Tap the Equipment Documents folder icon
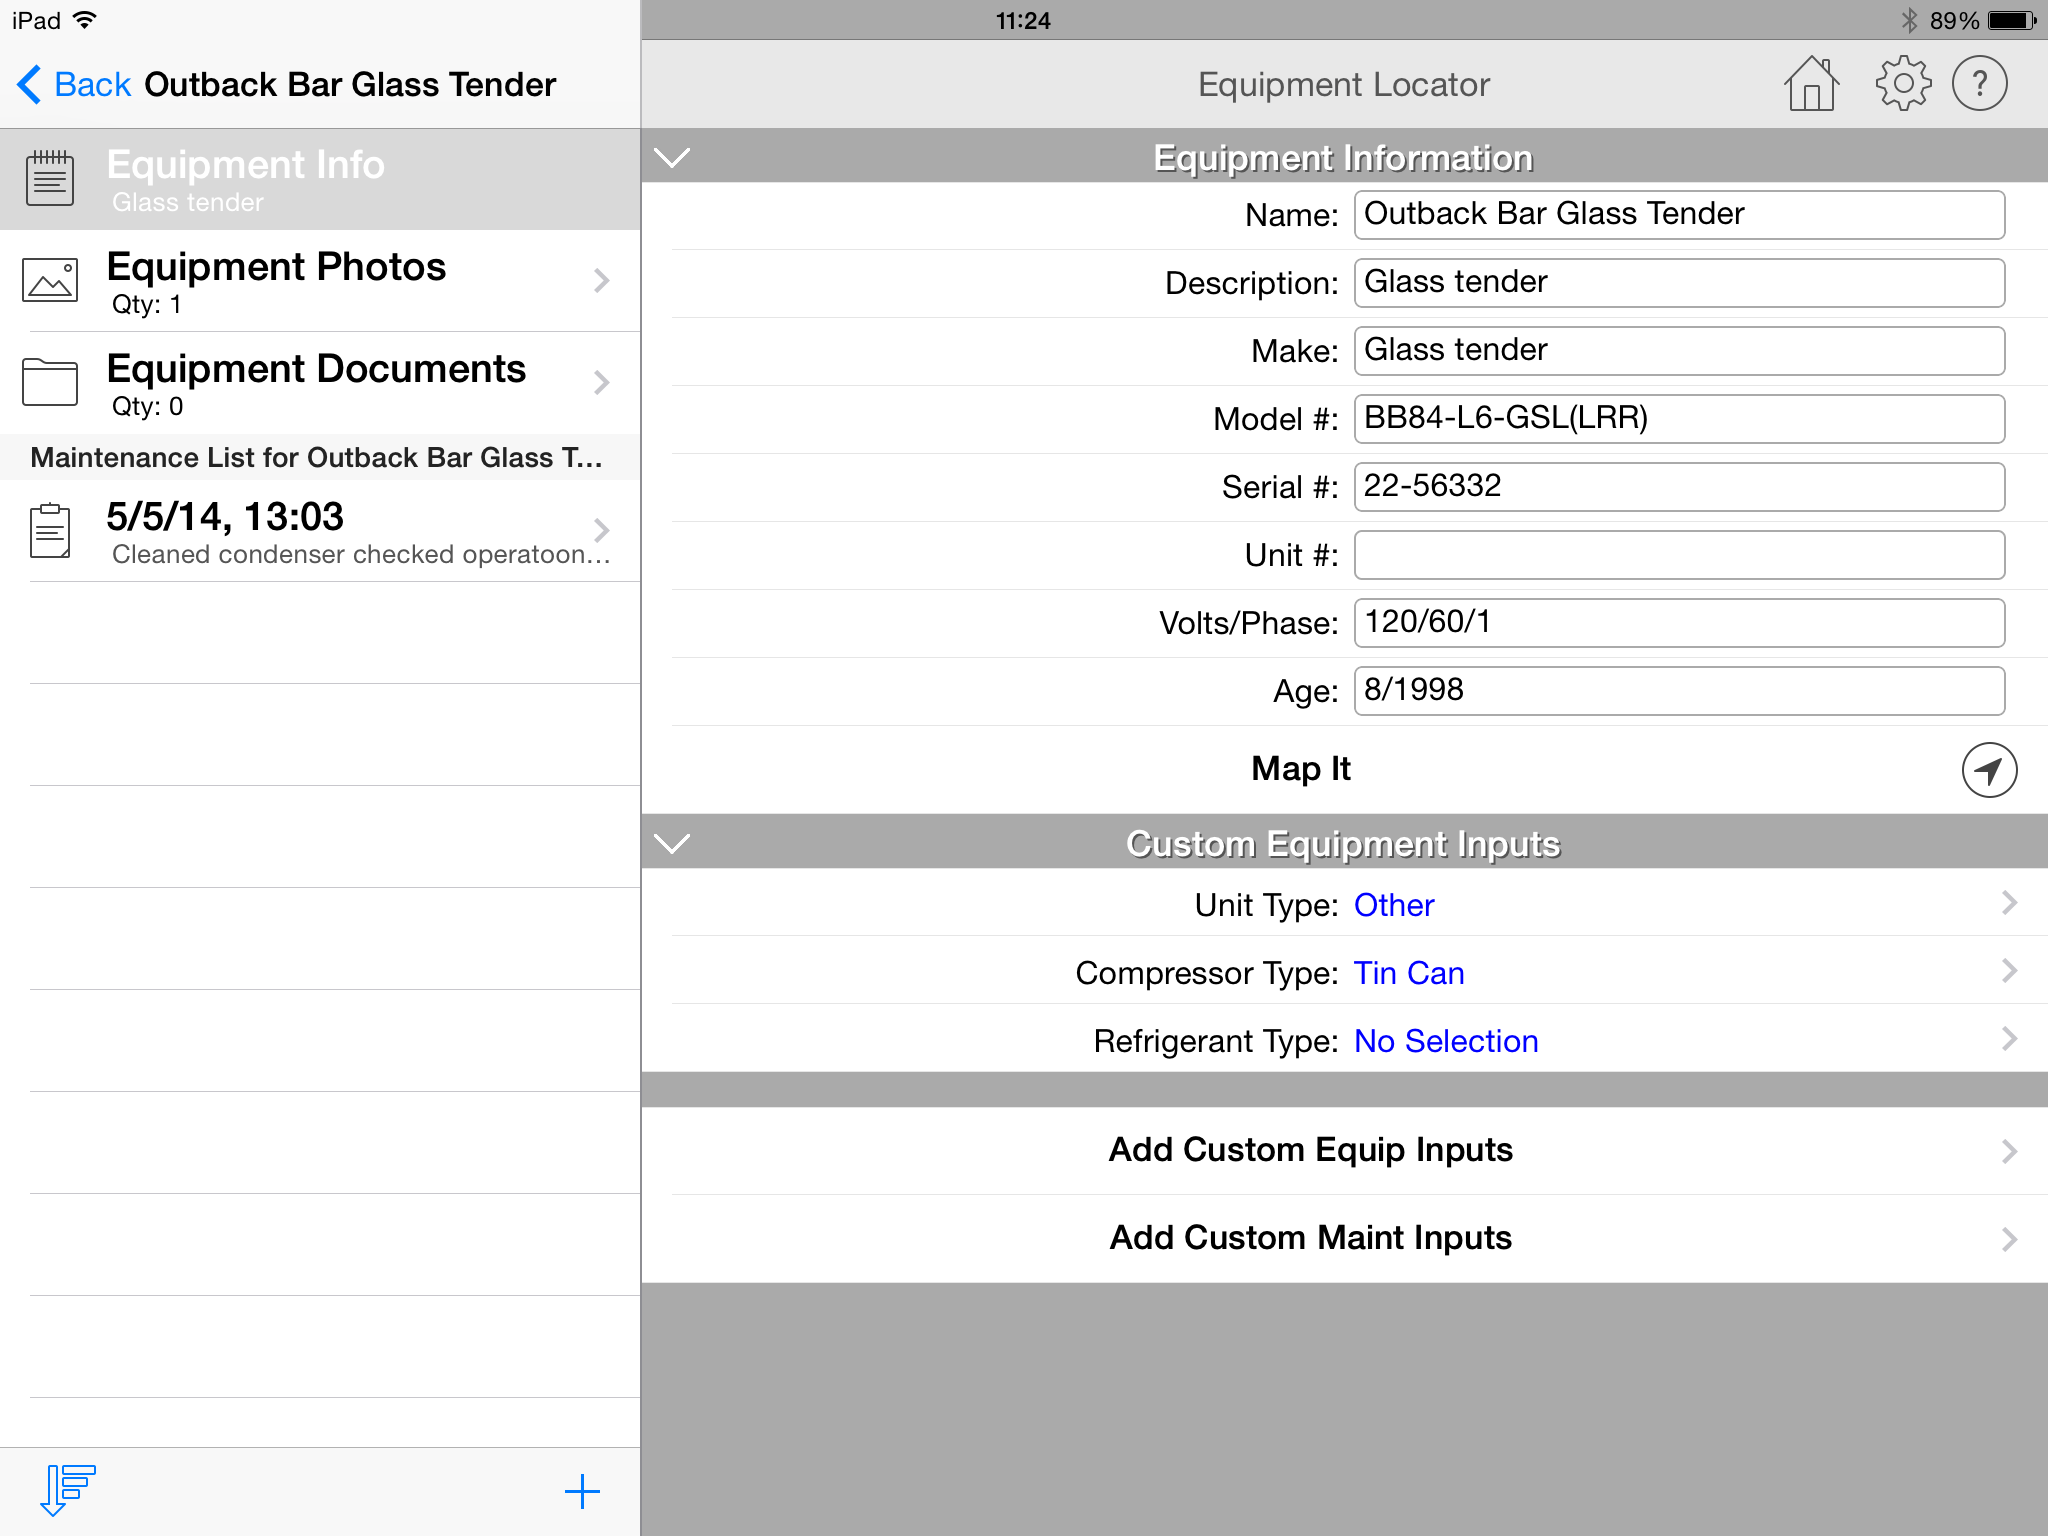This screenshot has width=2048, height=1536. coord(50,382)
